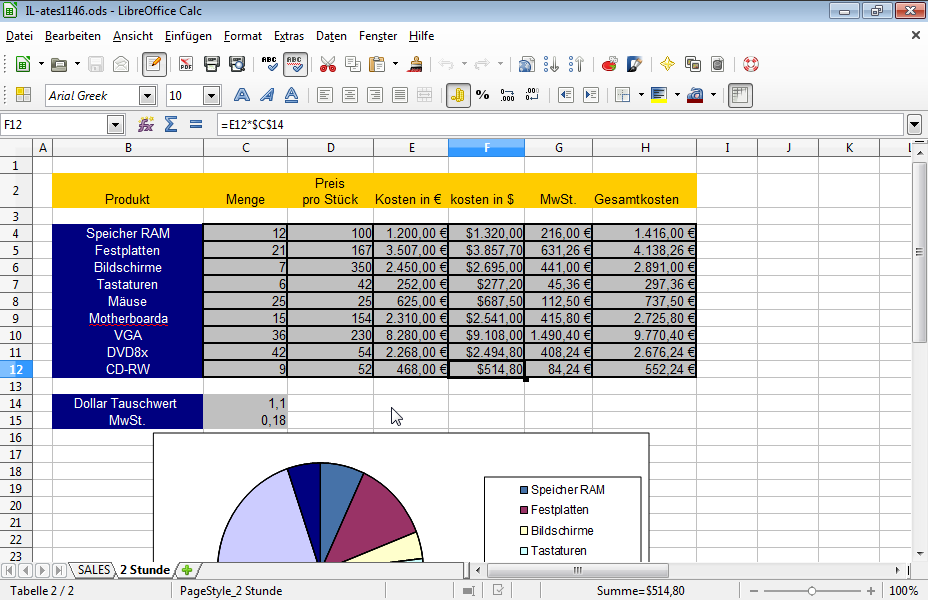Open the page preview icon
Image resolution: width=928 pixels, height=600 pixels.
[x=237, y=64]
